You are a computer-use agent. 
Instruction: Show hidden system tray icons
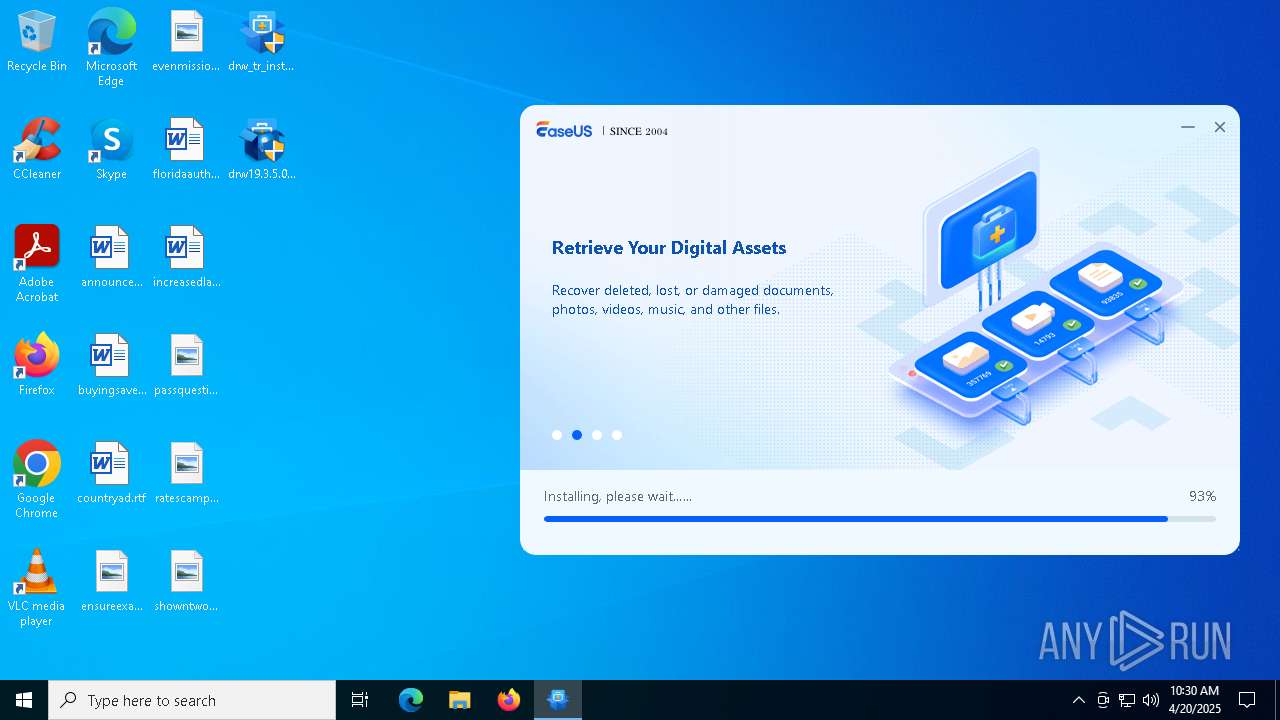click(1078, 700)
